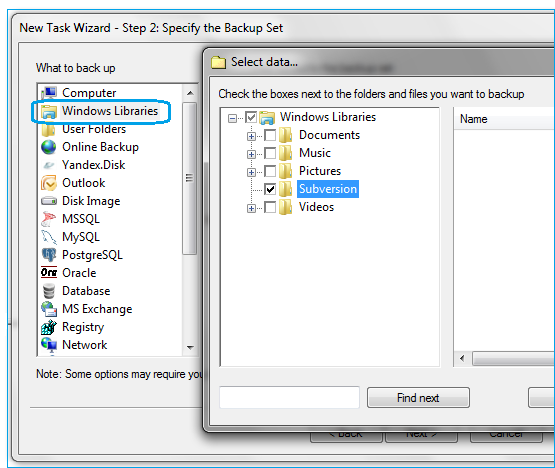Screen dimensions: 555x468
Task: Click the Pictures folder icon in tree
Action: (x=285, y=171)
